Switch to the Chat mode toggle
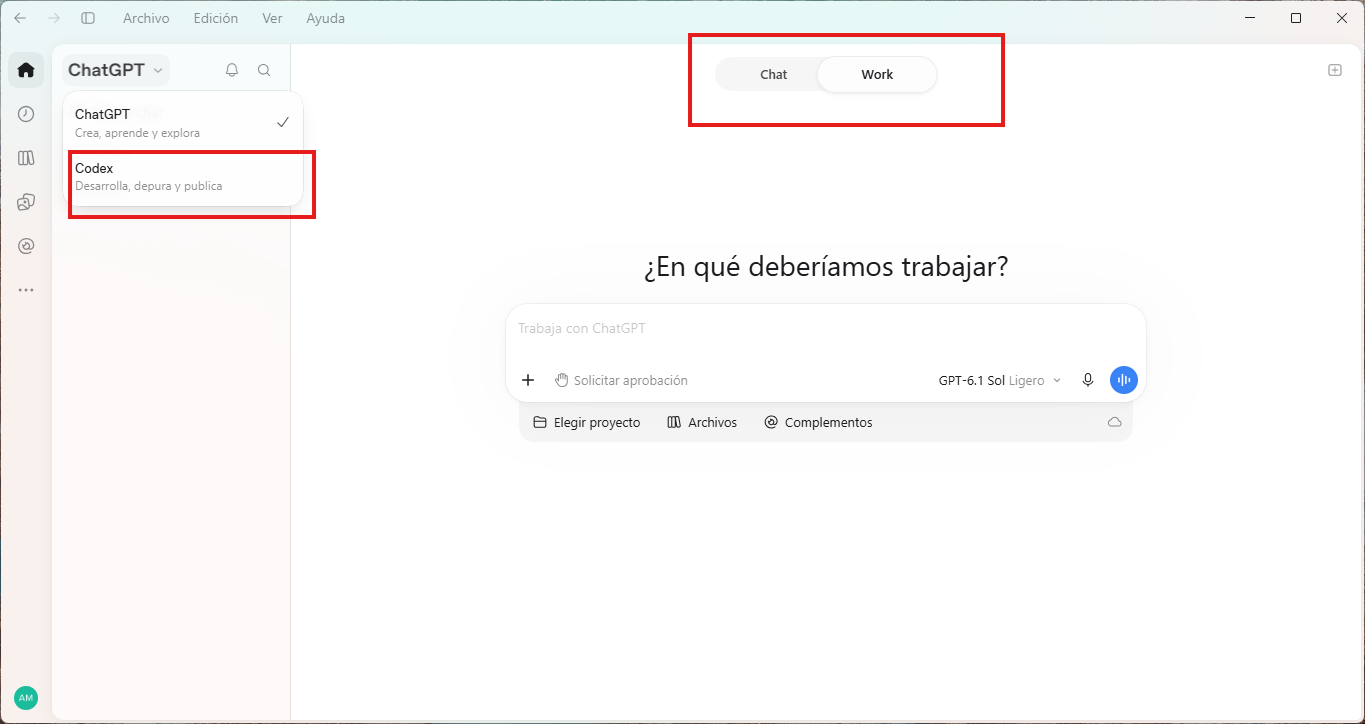Screen dimensions: 1365x724 click(774, 75)
